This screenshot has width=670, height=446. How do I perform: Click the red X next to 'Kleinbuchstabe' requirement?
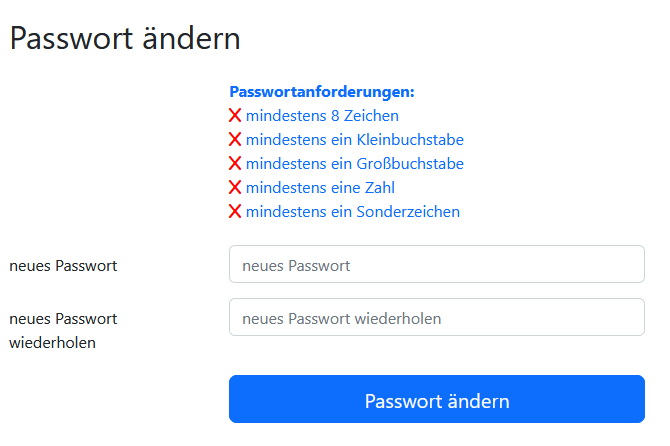(x=236, y=140)
